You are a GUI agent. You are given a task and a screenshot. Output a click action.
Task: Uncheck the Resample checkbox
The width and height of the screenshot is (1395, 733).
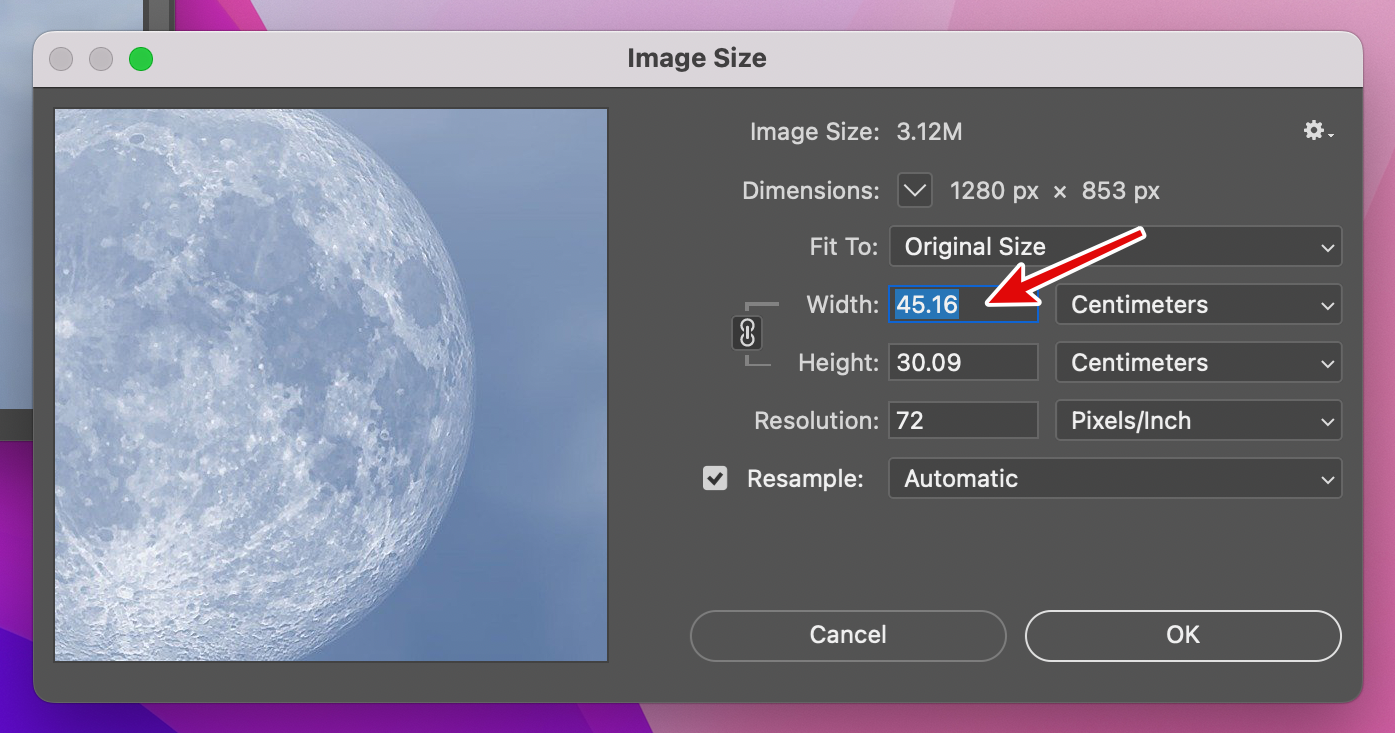coord(715,478)
